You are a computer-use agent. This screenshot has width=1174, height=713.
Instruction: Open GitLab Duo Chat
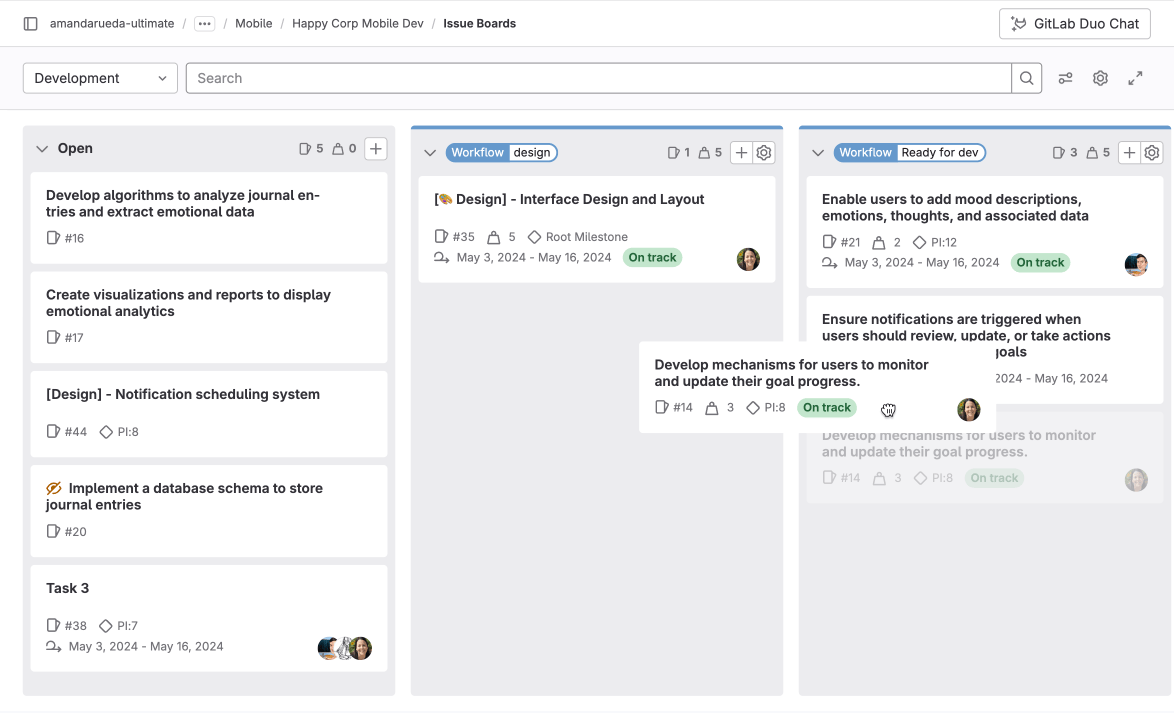click(x=1074, y=24)
